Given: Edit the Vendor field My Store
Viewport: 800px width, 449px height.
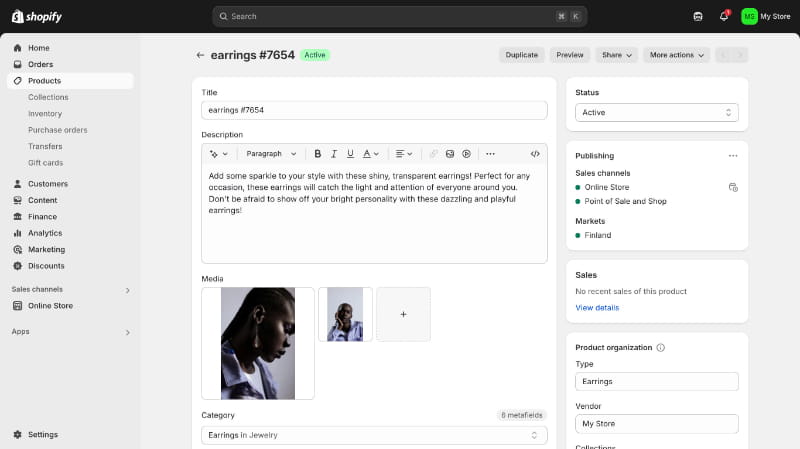Looking at the screenshot, I should point(657,423).
